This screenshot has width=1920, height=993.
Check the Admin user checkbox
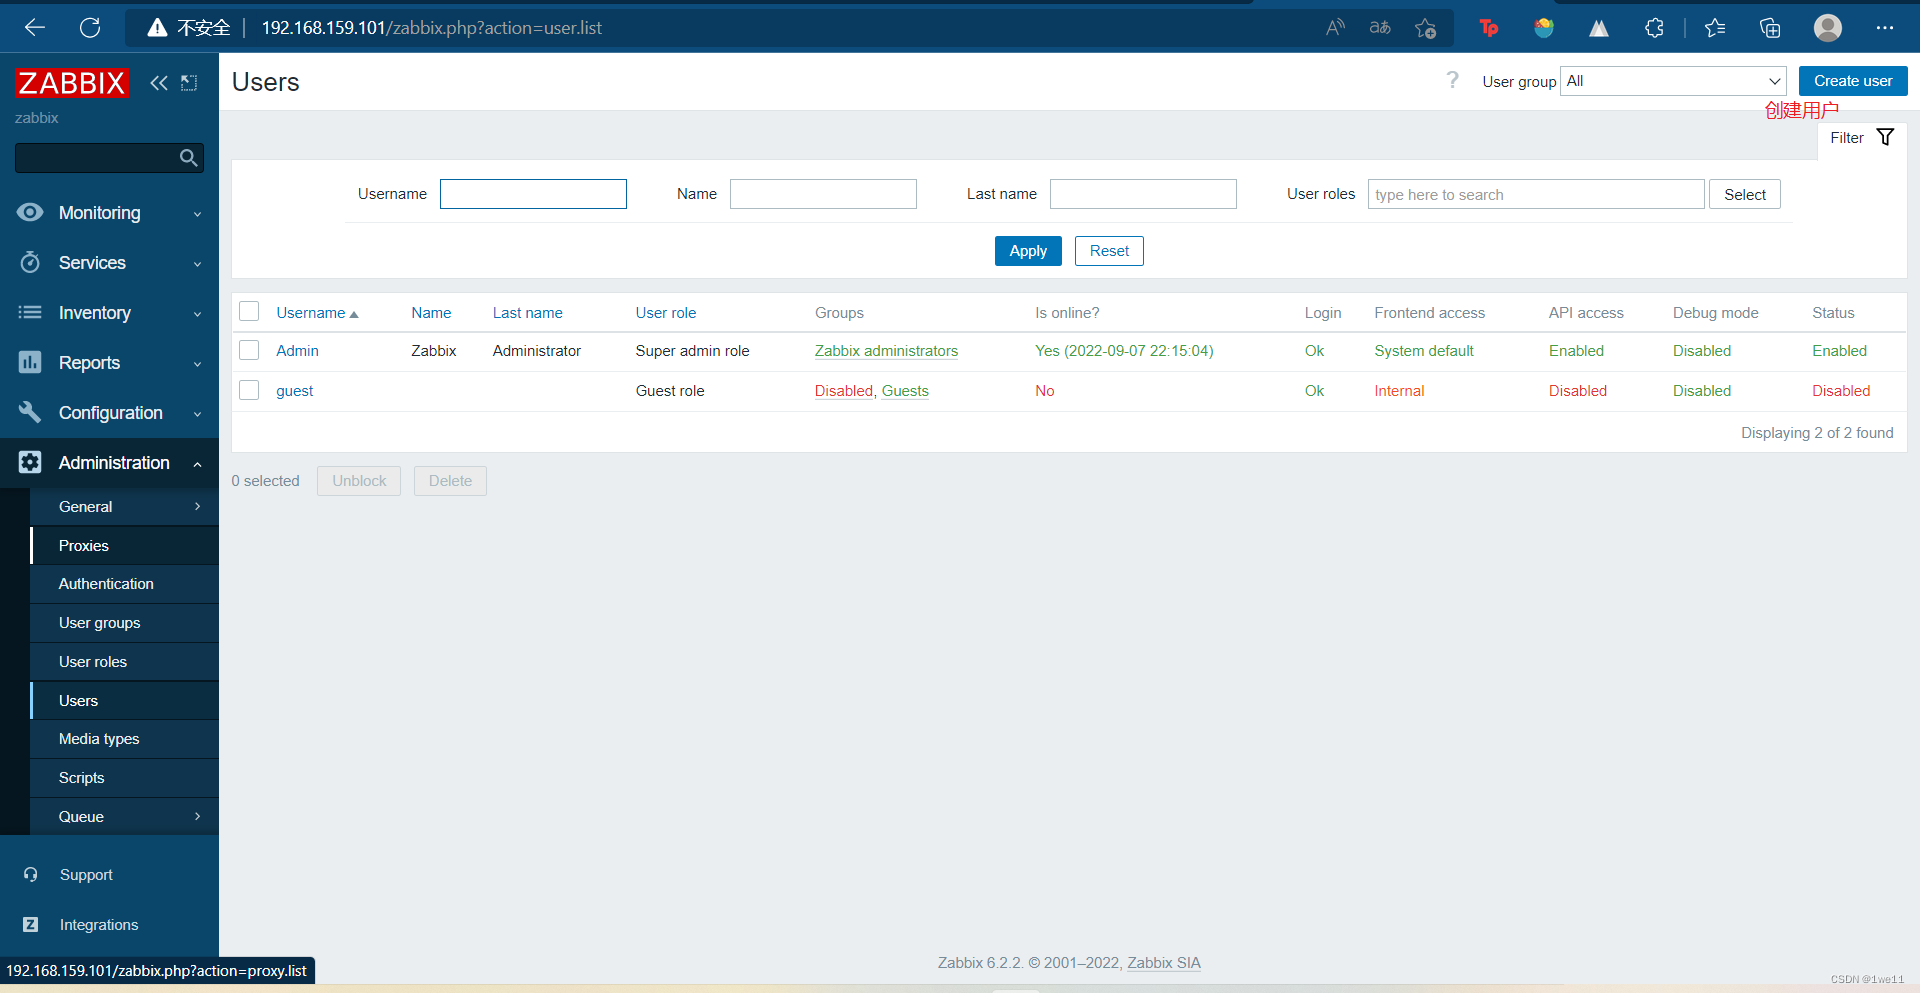click(x=249, y=350)
